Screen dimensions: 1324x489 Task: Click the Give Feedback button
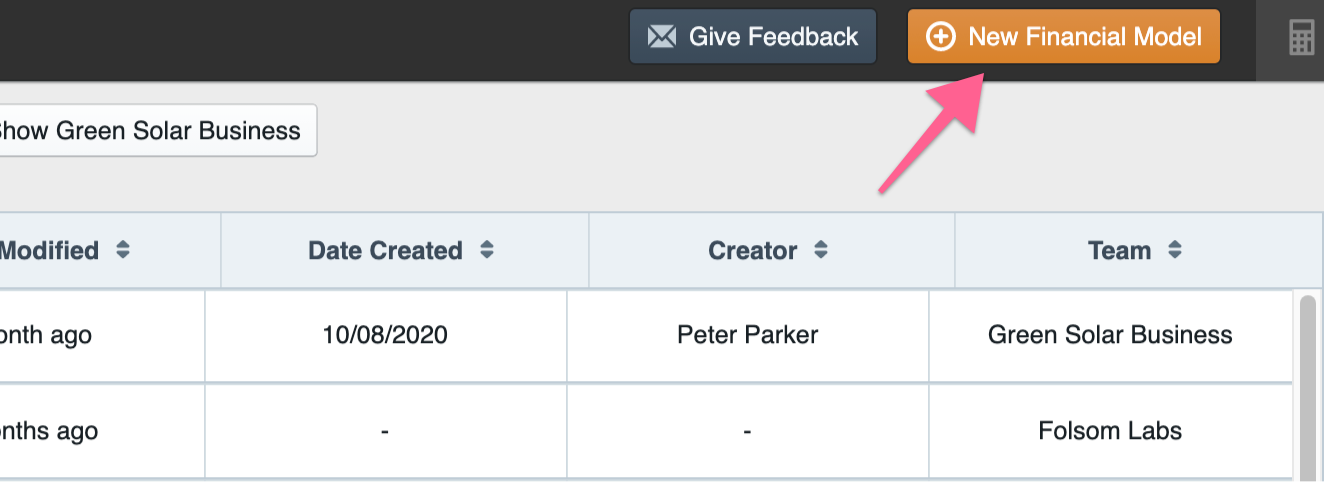click(753, 37)
